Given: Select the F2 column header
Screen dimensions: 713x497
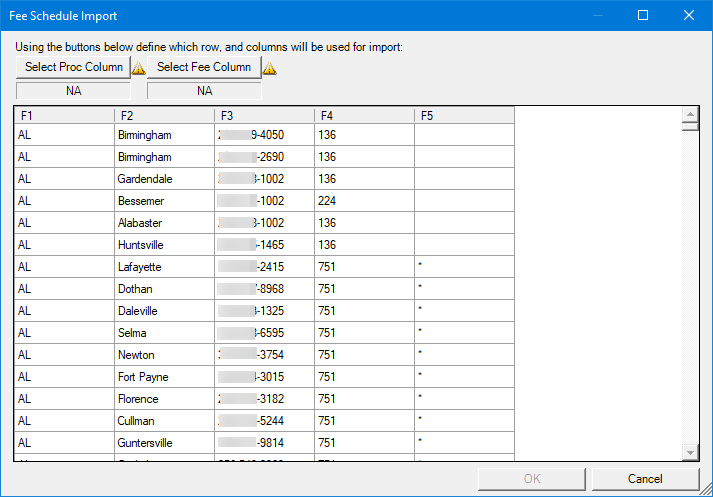Looking at the screenshot, I should pyautogui.click(x=164, y=116).
